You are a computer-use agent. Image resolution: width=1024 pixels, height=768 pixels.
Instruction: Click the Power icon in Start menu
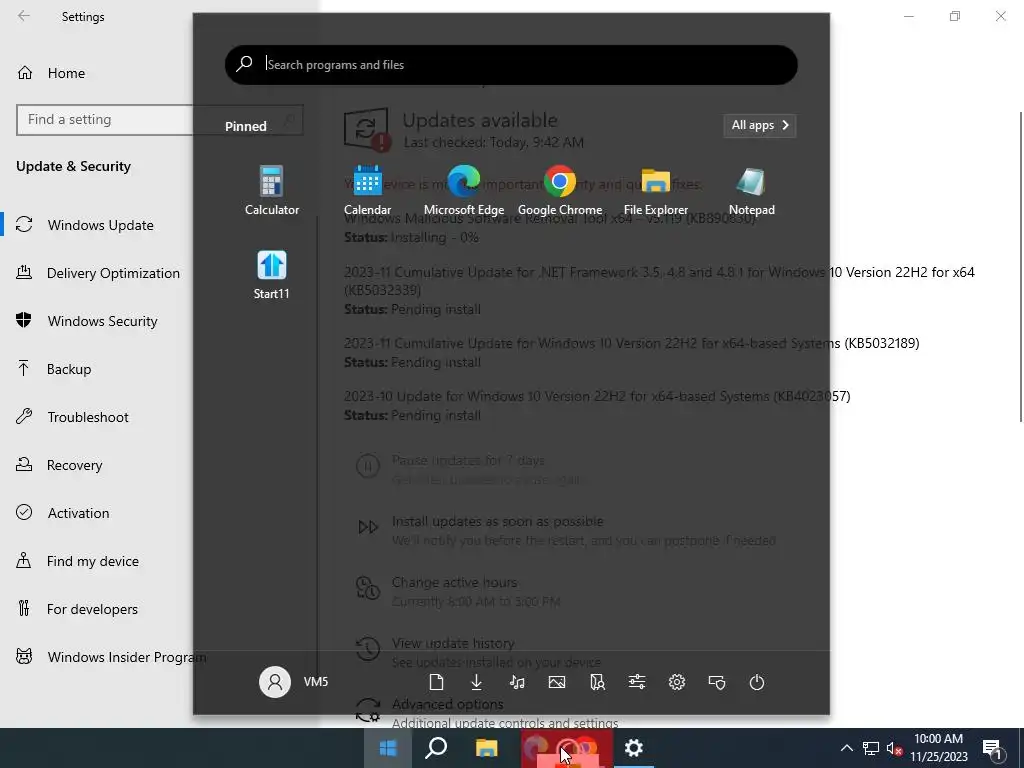click(757, 682)
